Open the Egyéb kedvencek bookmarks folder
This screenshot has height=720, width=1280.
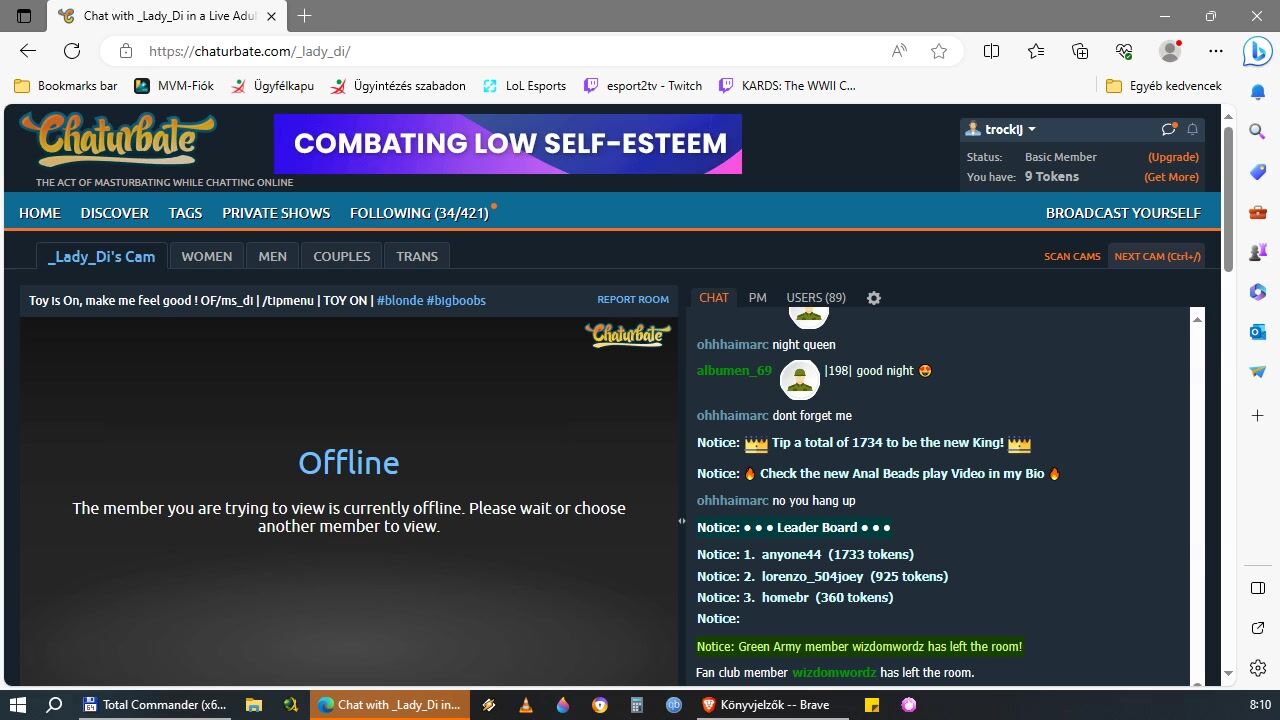coord(1164,86)
